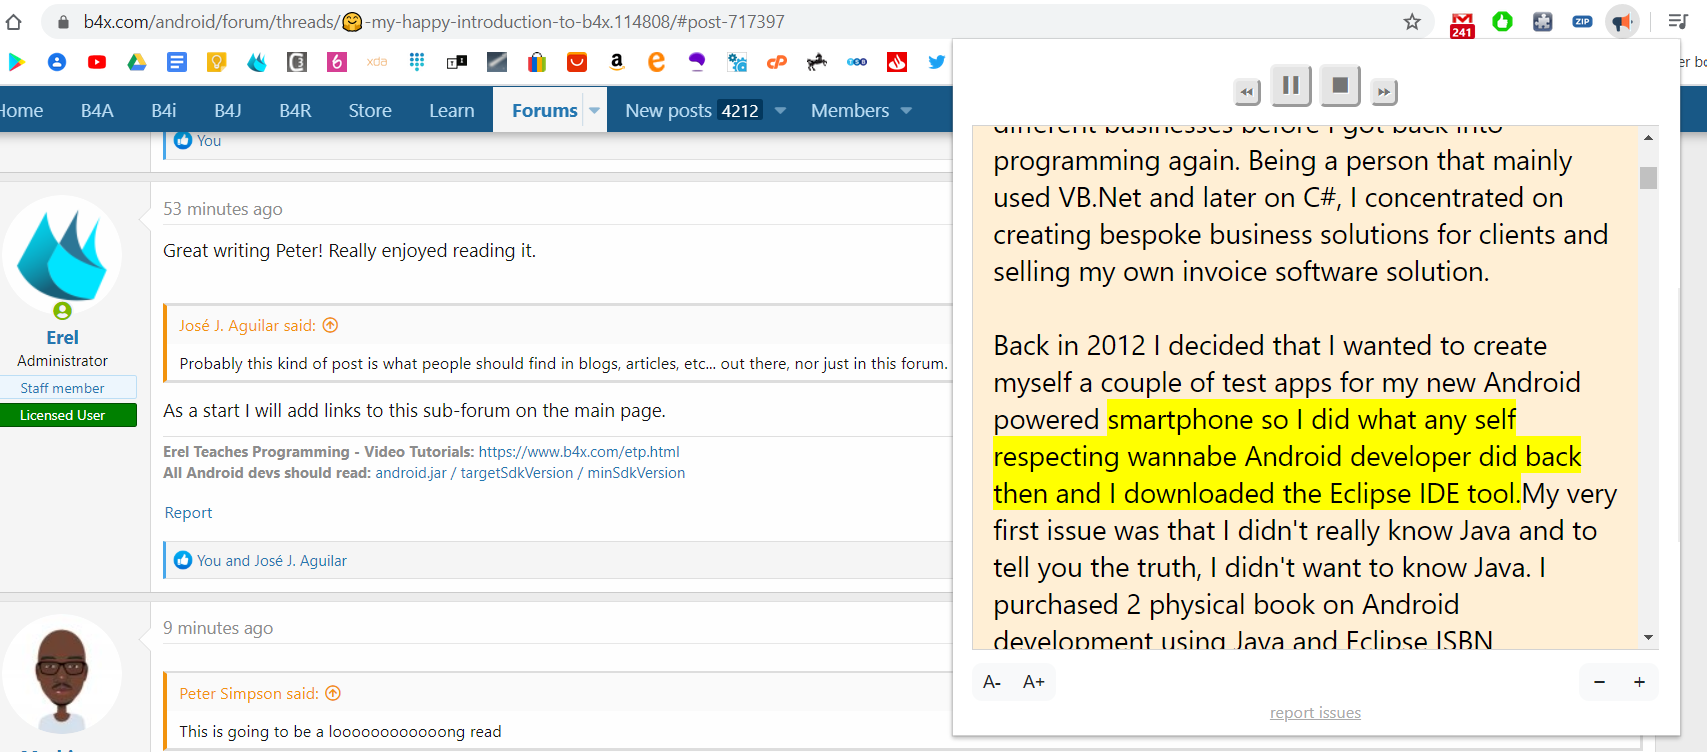
Task: Go to the B4J menu item
Action: [x=228, y=111]
